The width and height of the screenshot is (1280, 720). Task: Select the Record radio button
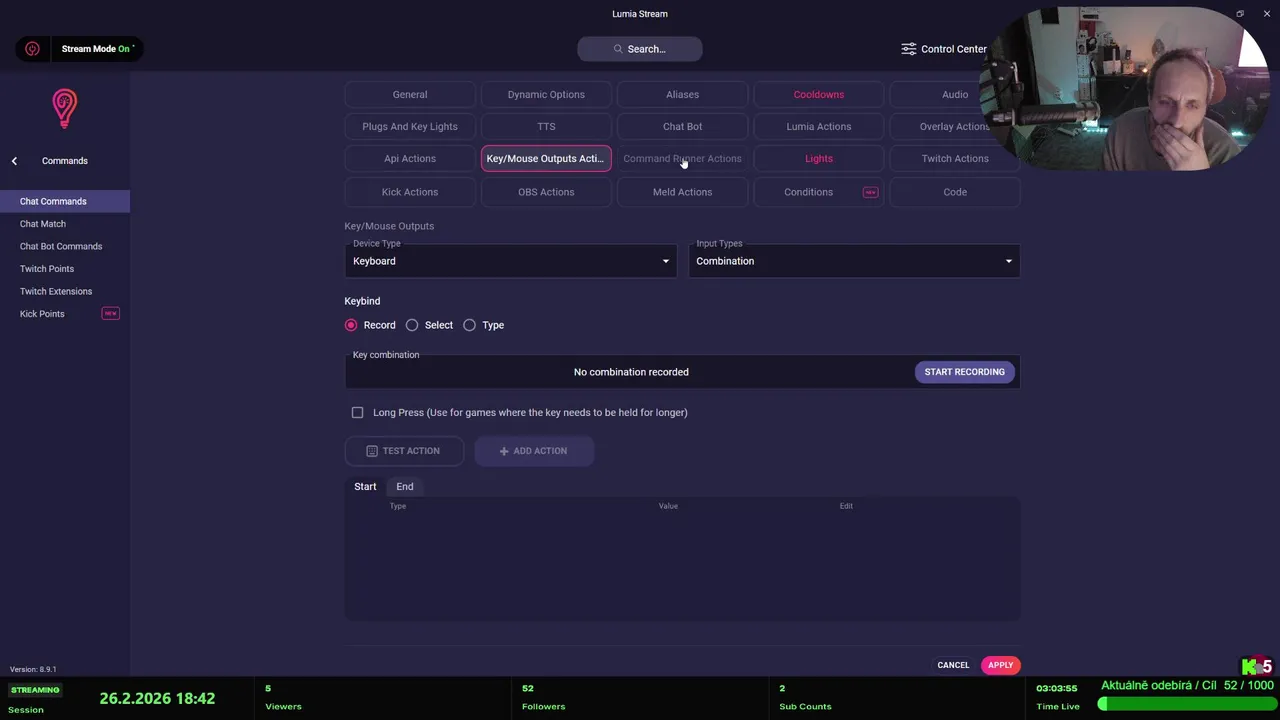click(x=351, y=325)
